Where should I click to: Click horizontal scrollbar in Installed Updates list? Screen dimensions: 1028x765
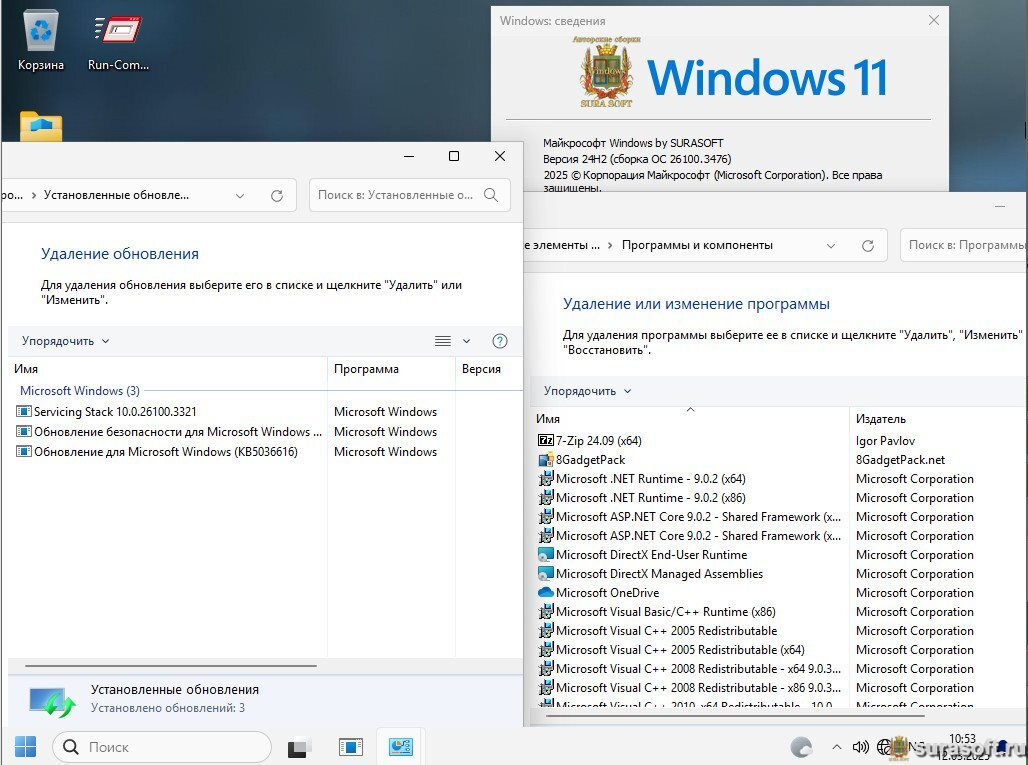tap(170, 666)
